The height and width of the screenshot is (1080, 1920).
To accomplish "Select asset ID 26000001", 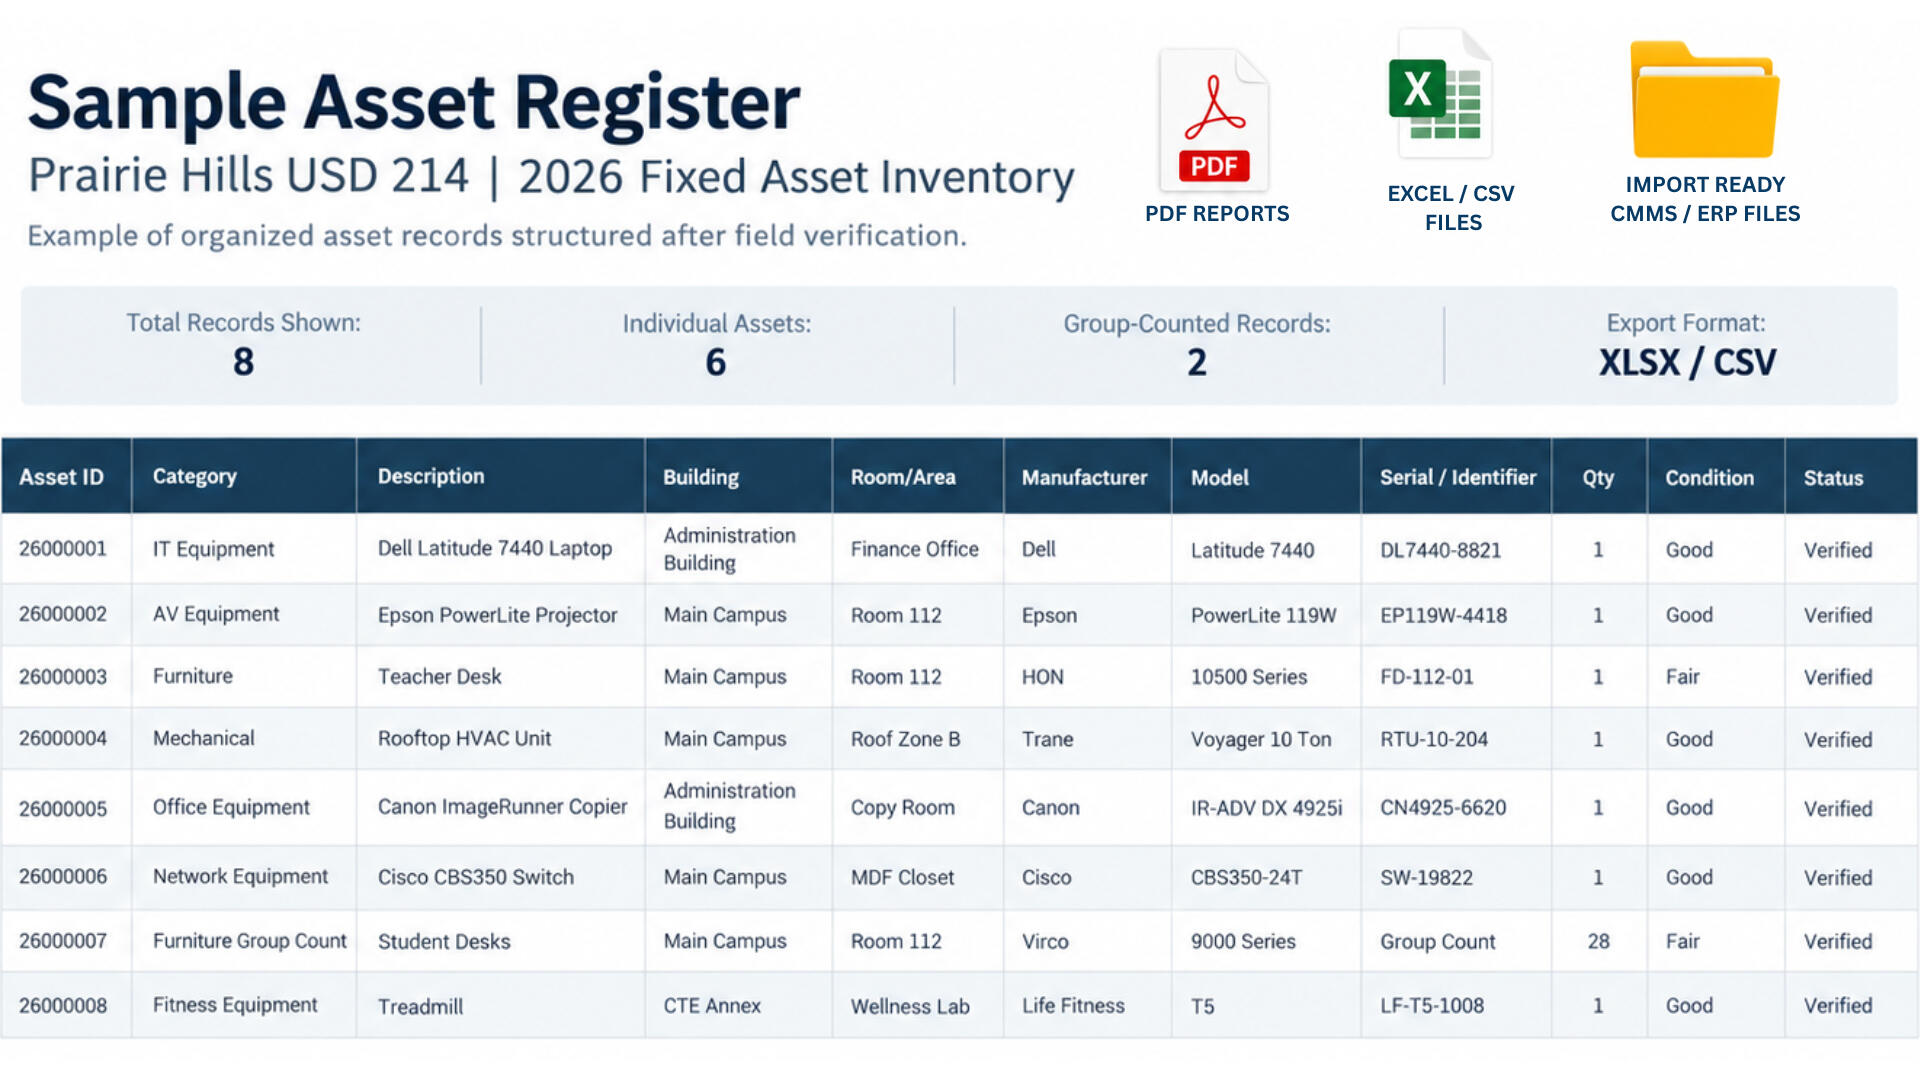I will pos(63,549).
